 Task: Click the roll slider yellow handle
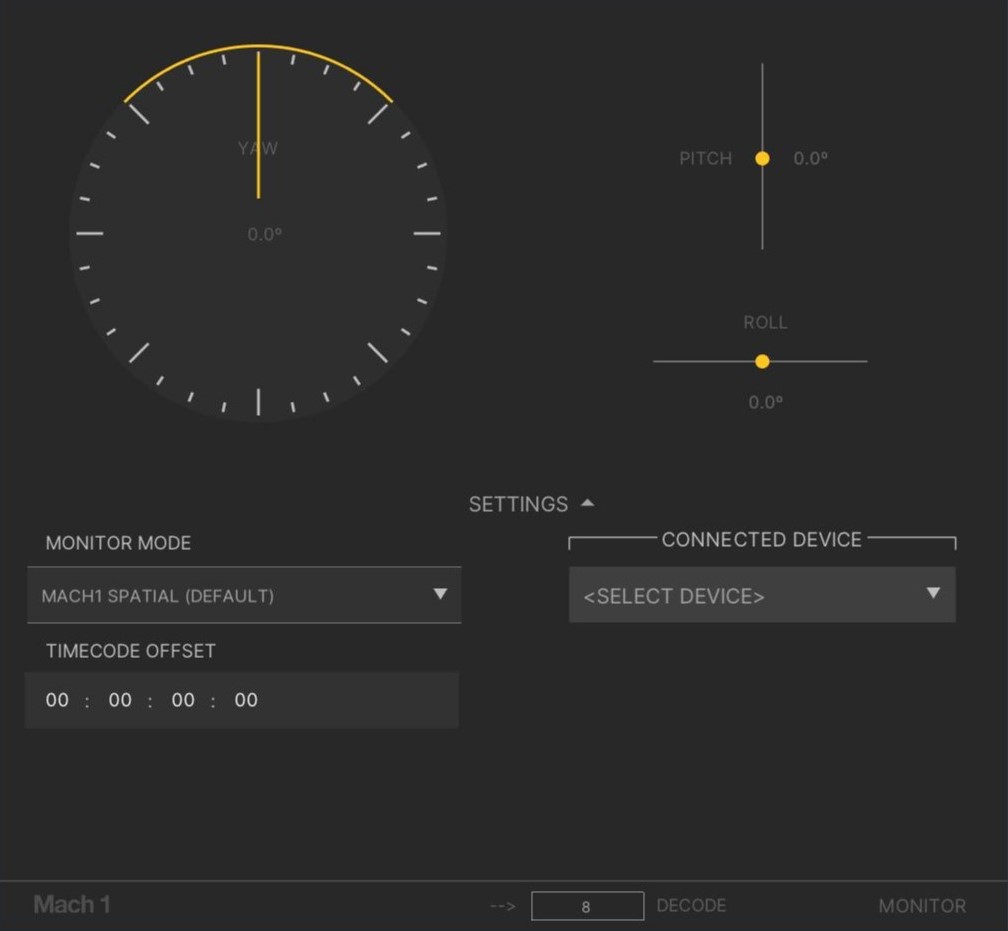click(762, 361)
